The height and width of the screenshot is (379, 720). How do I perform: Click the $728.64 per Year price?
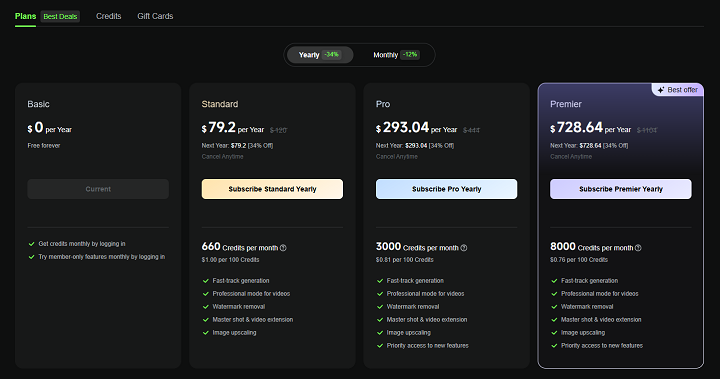(591, 128)
